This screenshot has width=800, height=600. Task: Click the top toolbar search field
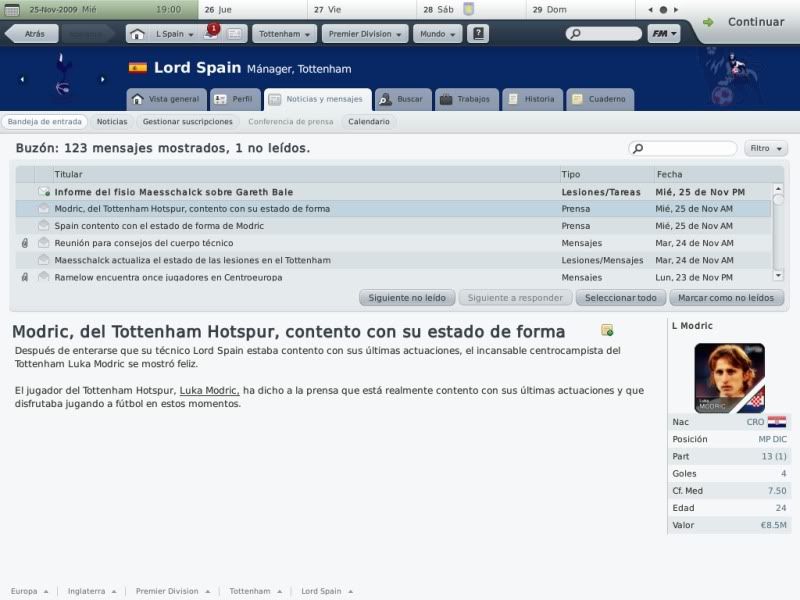pos(604,34)
